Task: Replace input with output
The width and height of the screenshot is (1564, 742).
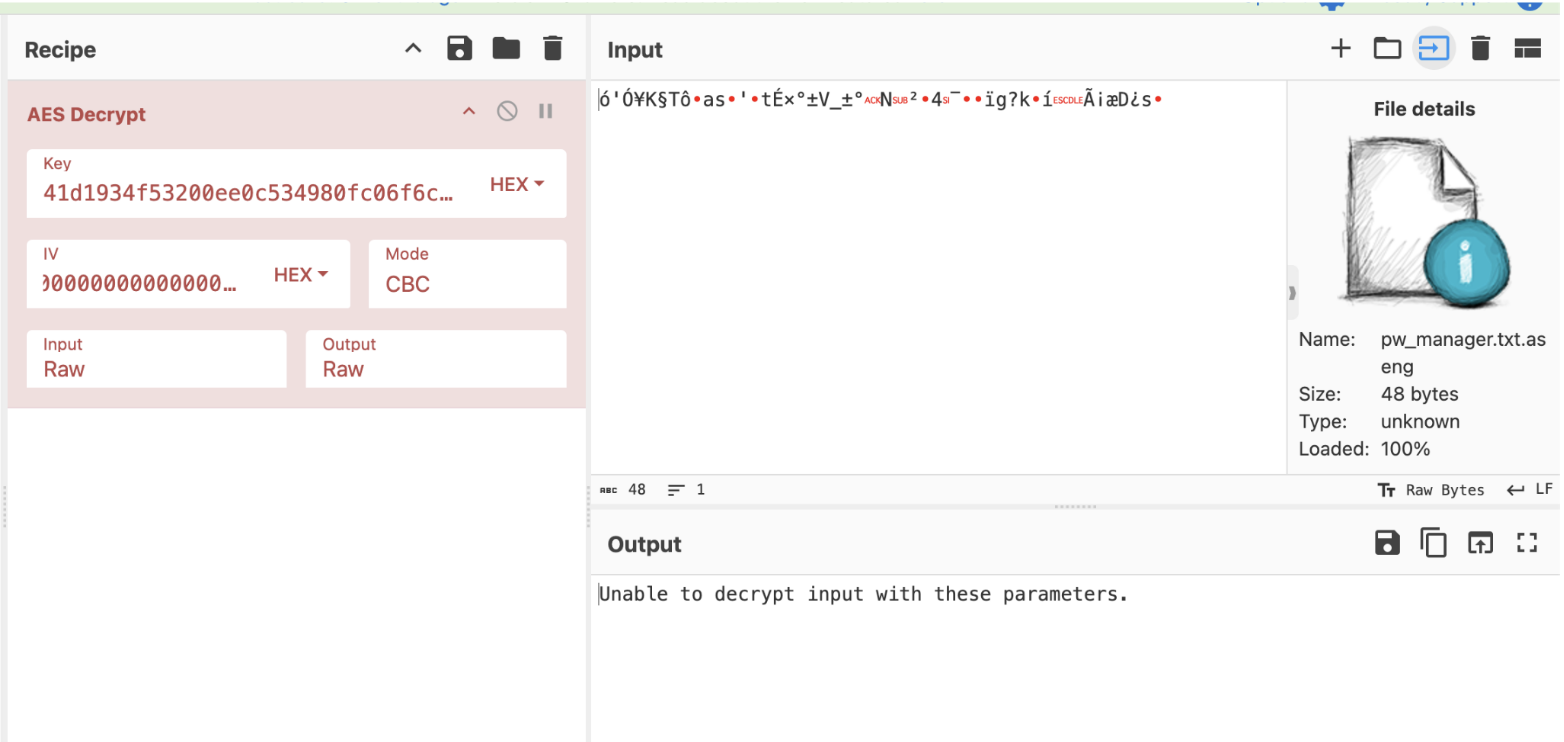Action: coord(1480,543)
